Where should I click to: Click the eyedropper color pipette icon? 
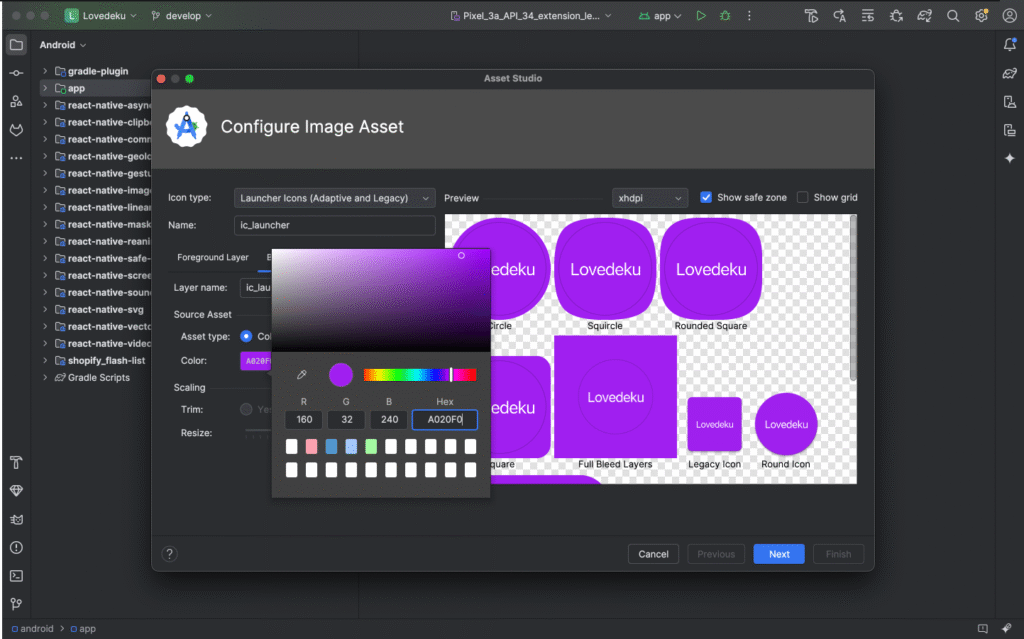coord(302,375)
